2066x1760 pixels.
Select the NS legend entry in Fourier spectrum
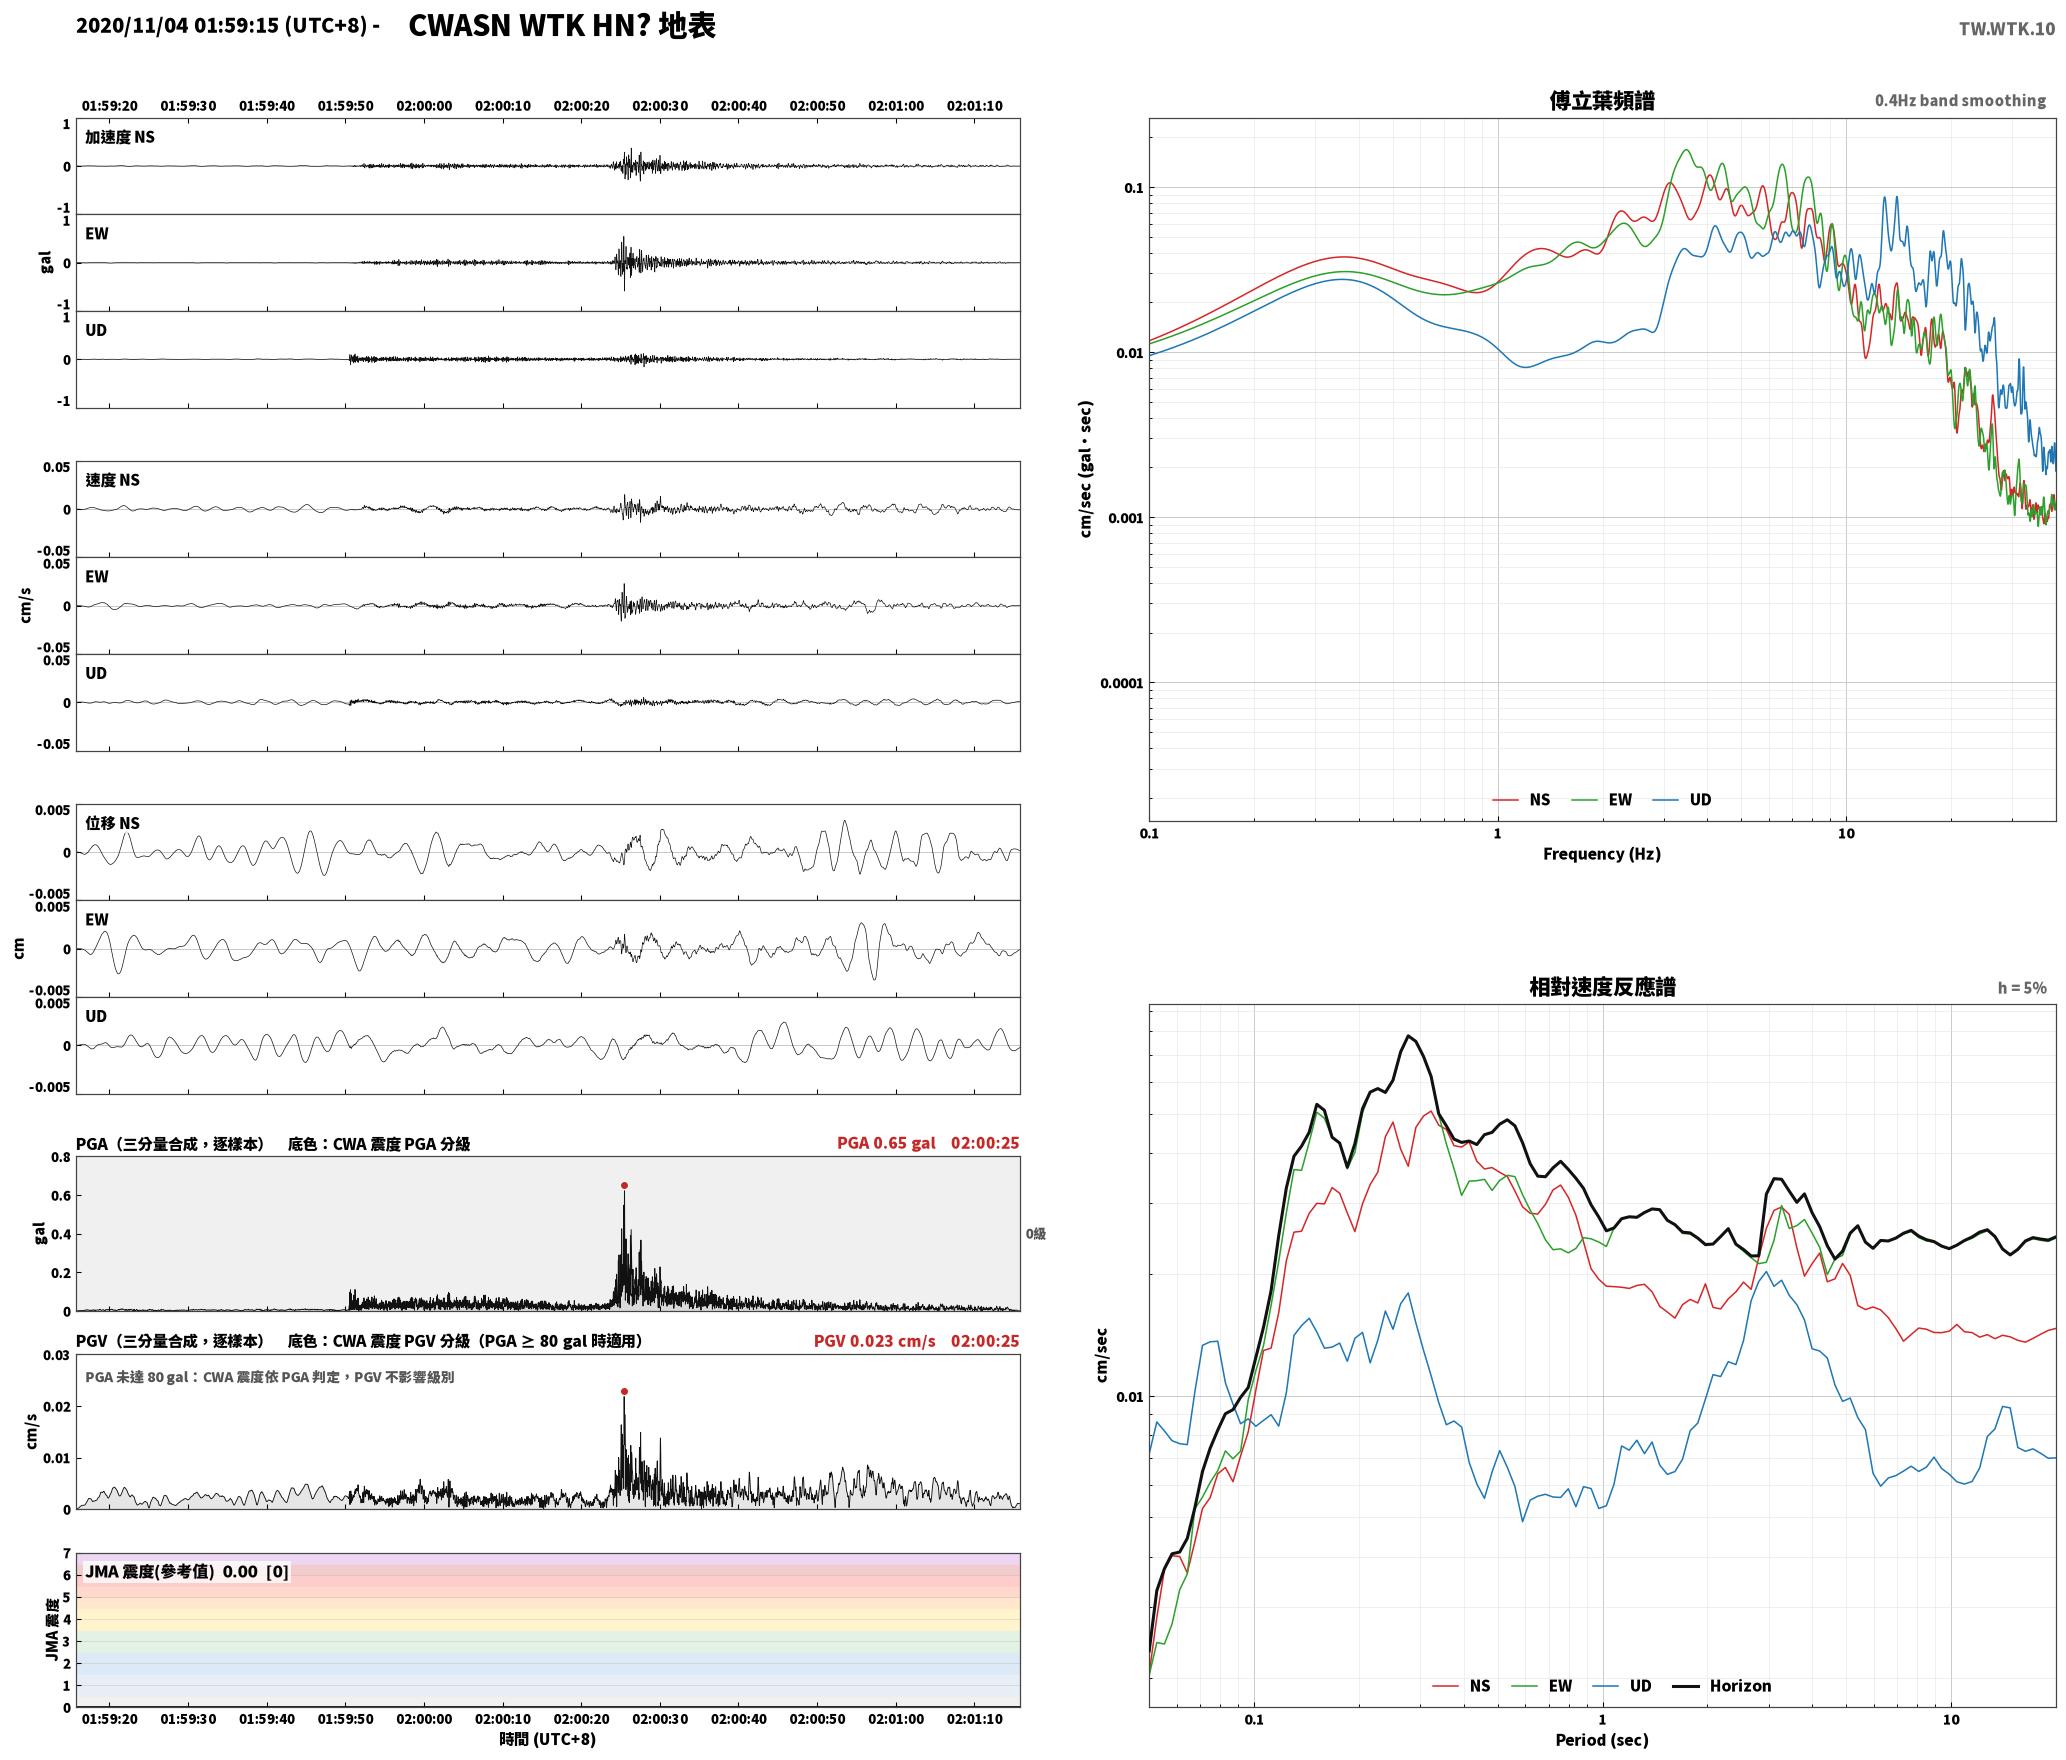tap(1521, 800)
